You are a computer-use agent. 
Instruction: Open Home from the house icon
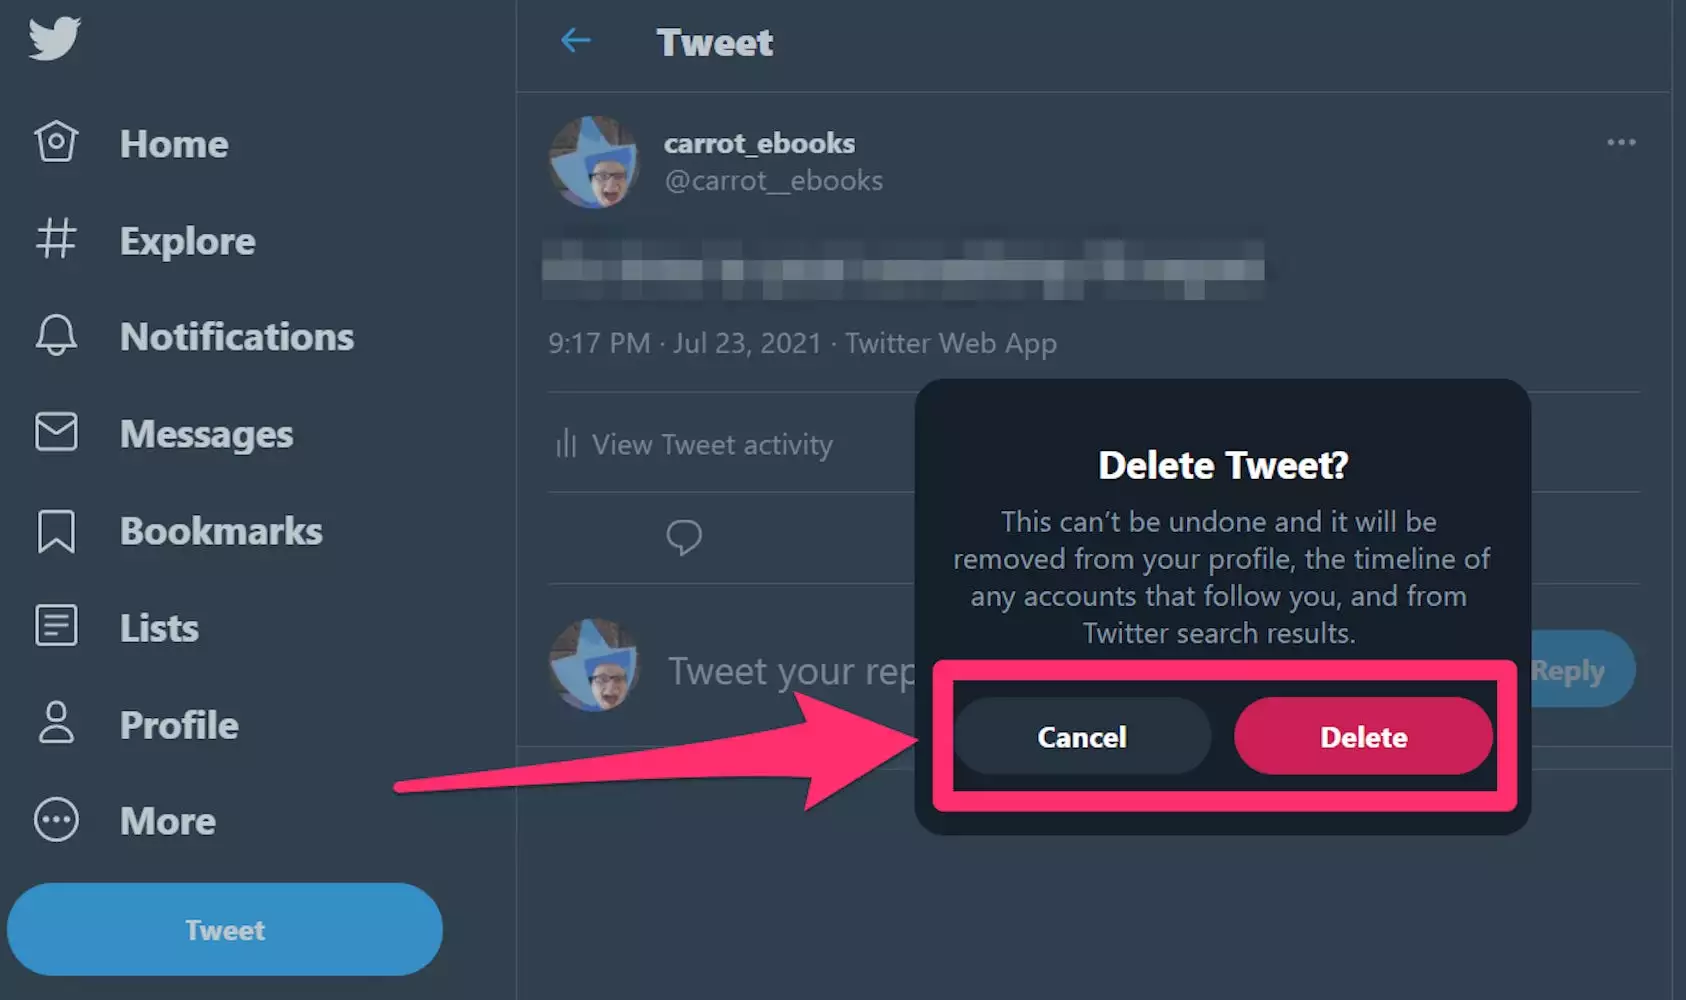click(56, 142)
